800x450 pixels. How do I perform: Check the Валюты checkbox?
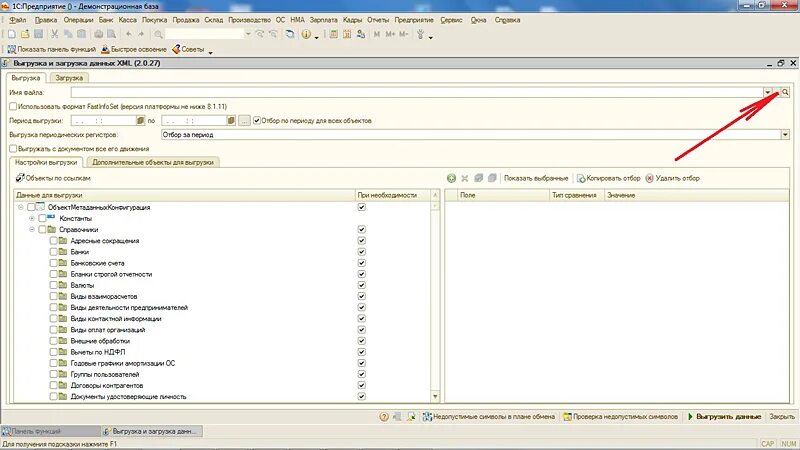(54, 285)
